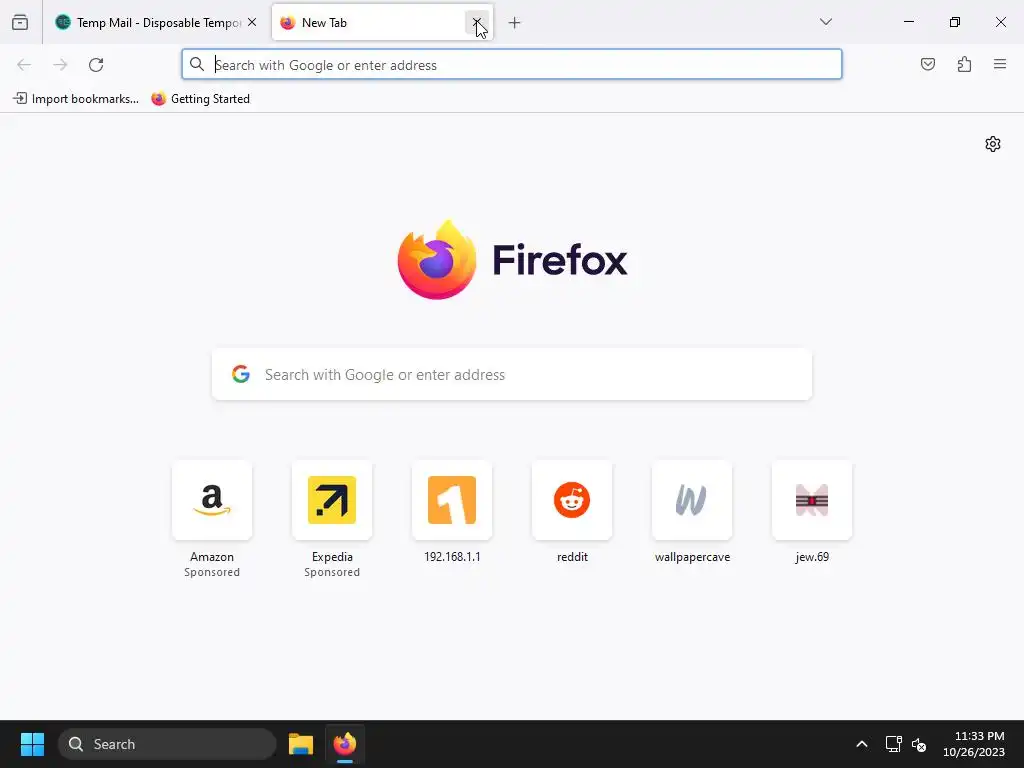Open a new tab with plus button

(x=515, y=23)
